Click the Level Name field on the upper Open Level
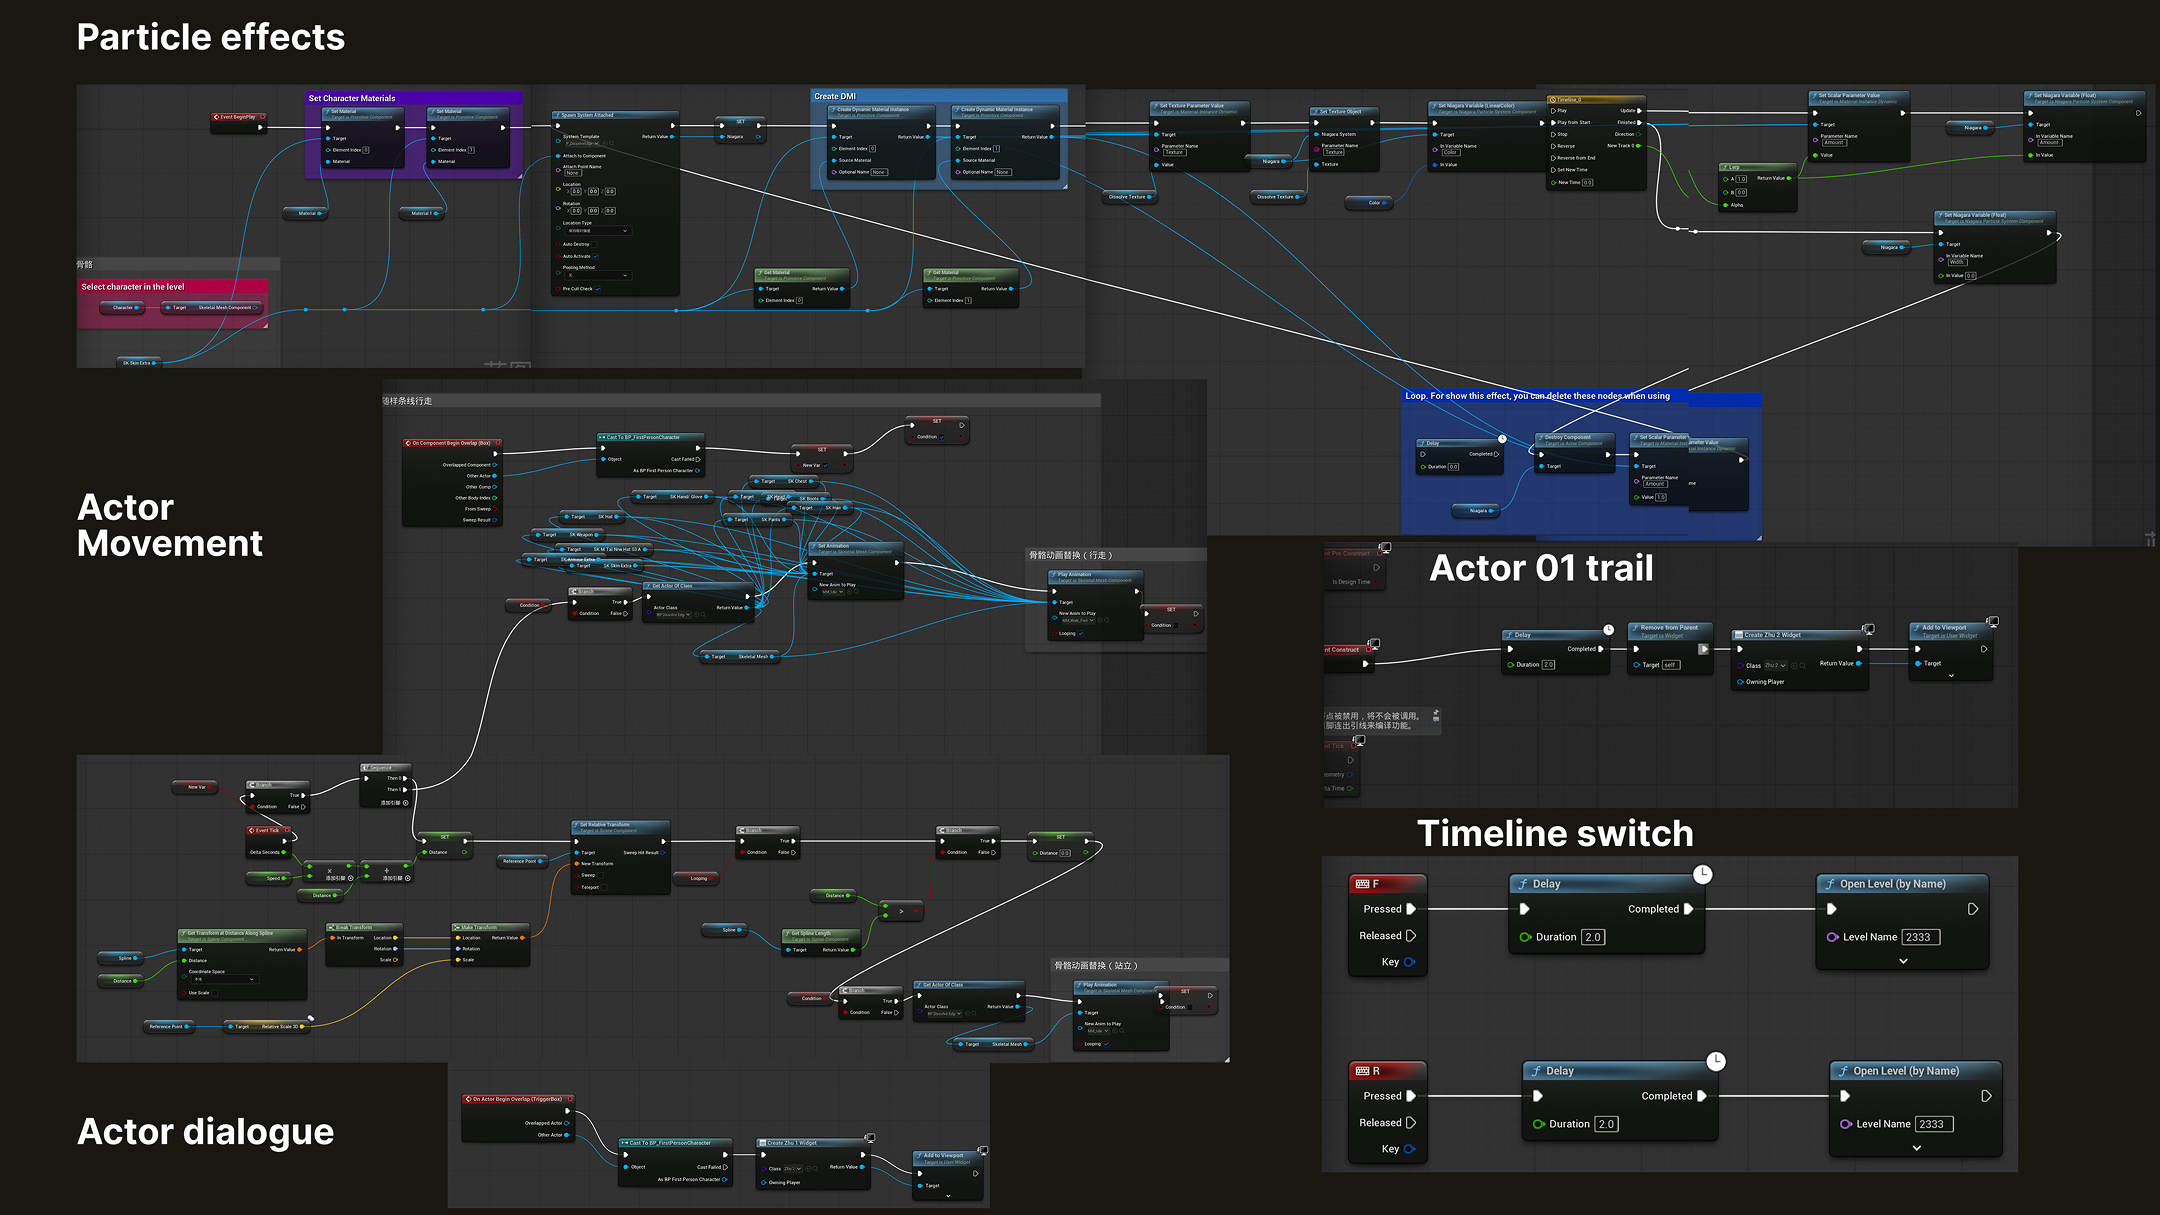 (x=1920, y=937)
